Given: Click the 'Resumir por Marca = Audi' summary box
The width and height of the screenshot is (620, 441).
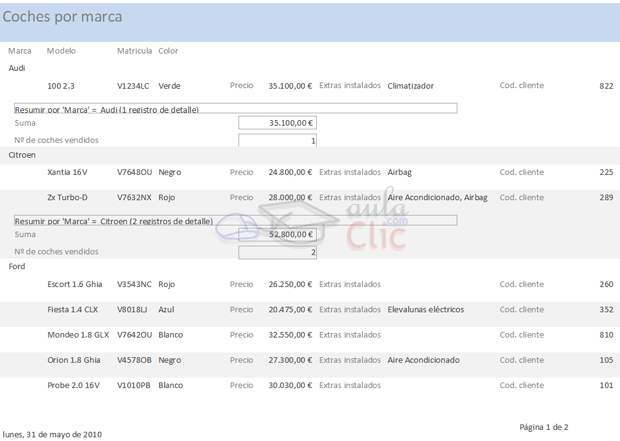Looking at the screenshot, I should pos(235,109).
